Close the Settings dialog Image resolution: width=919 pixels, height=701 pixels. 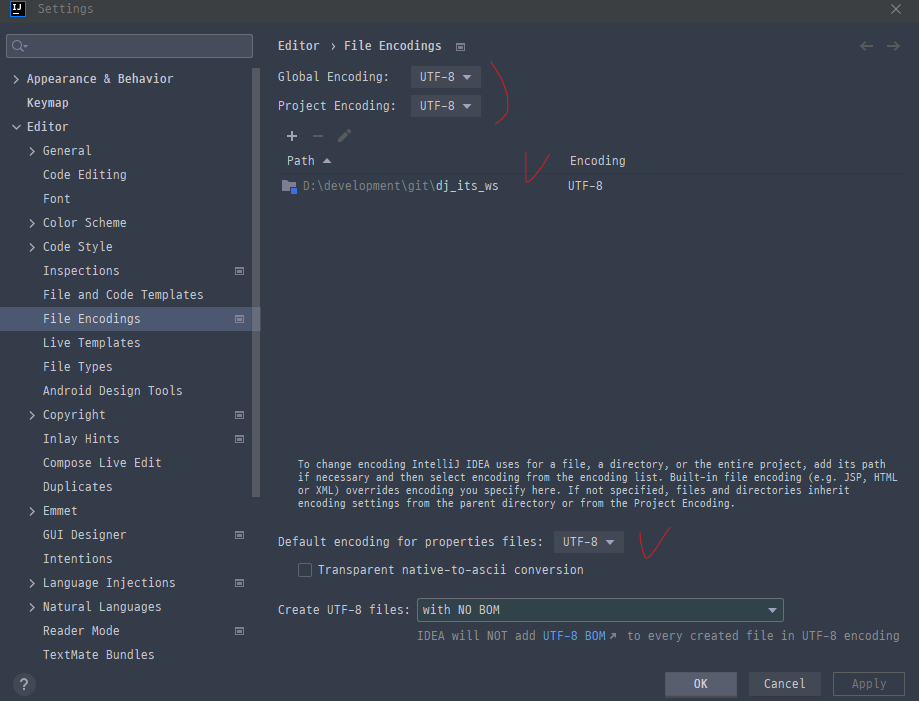[896, 9]
